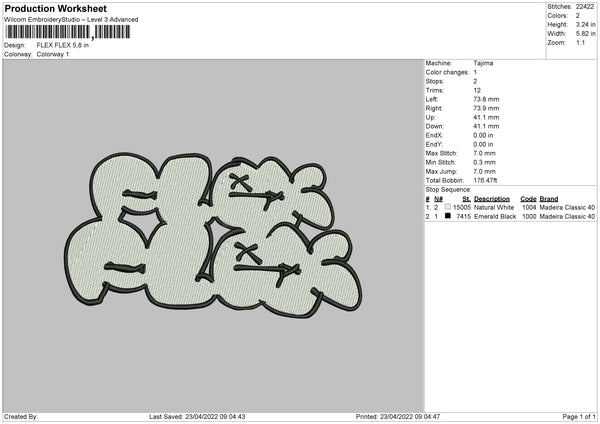Click the EndY value 0.00 in

[483, 144]
